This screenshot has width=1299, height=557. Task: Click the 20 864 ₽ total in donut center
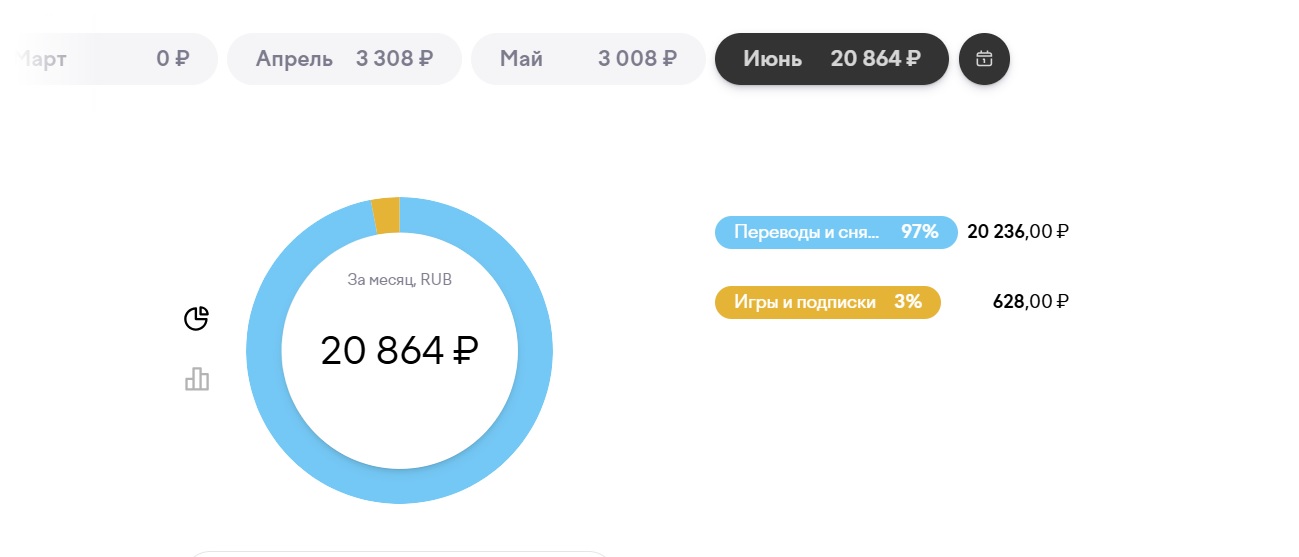[399, 351]
